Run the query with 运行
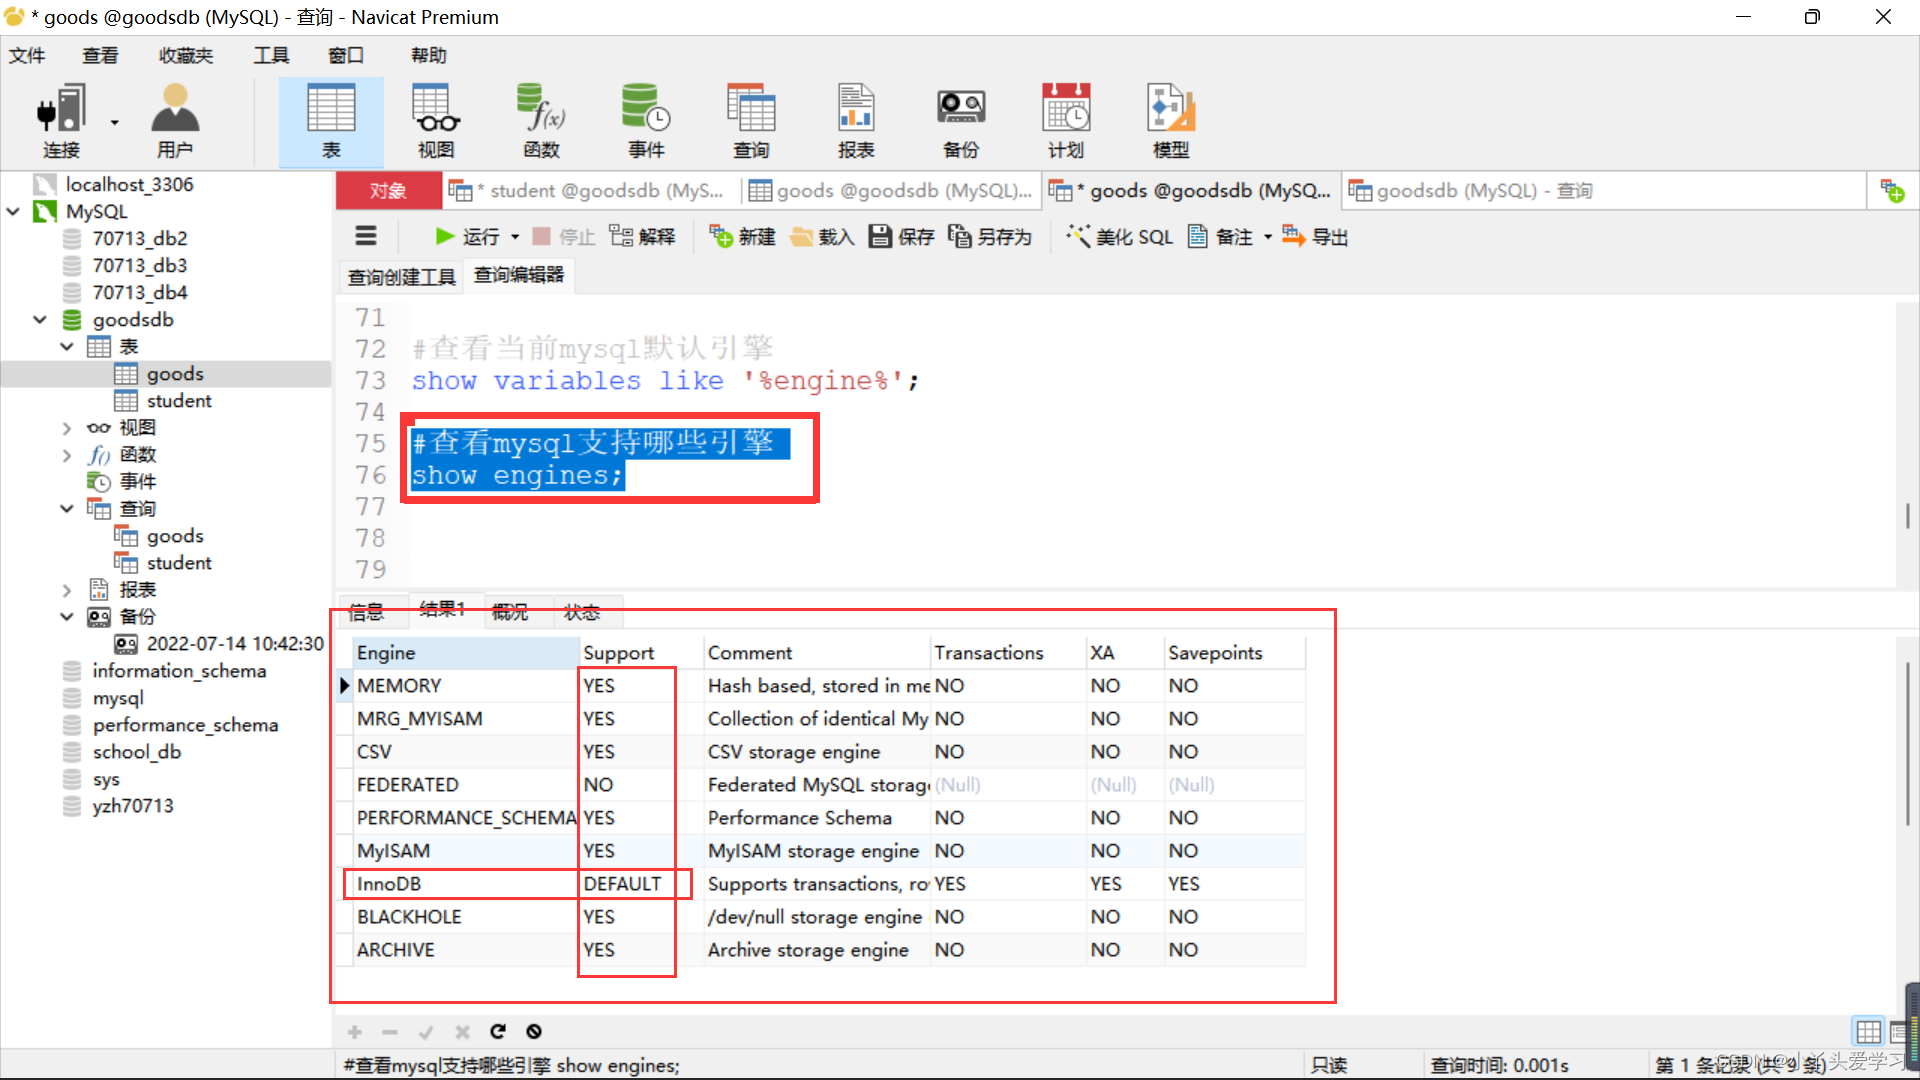 coord(467,236)
